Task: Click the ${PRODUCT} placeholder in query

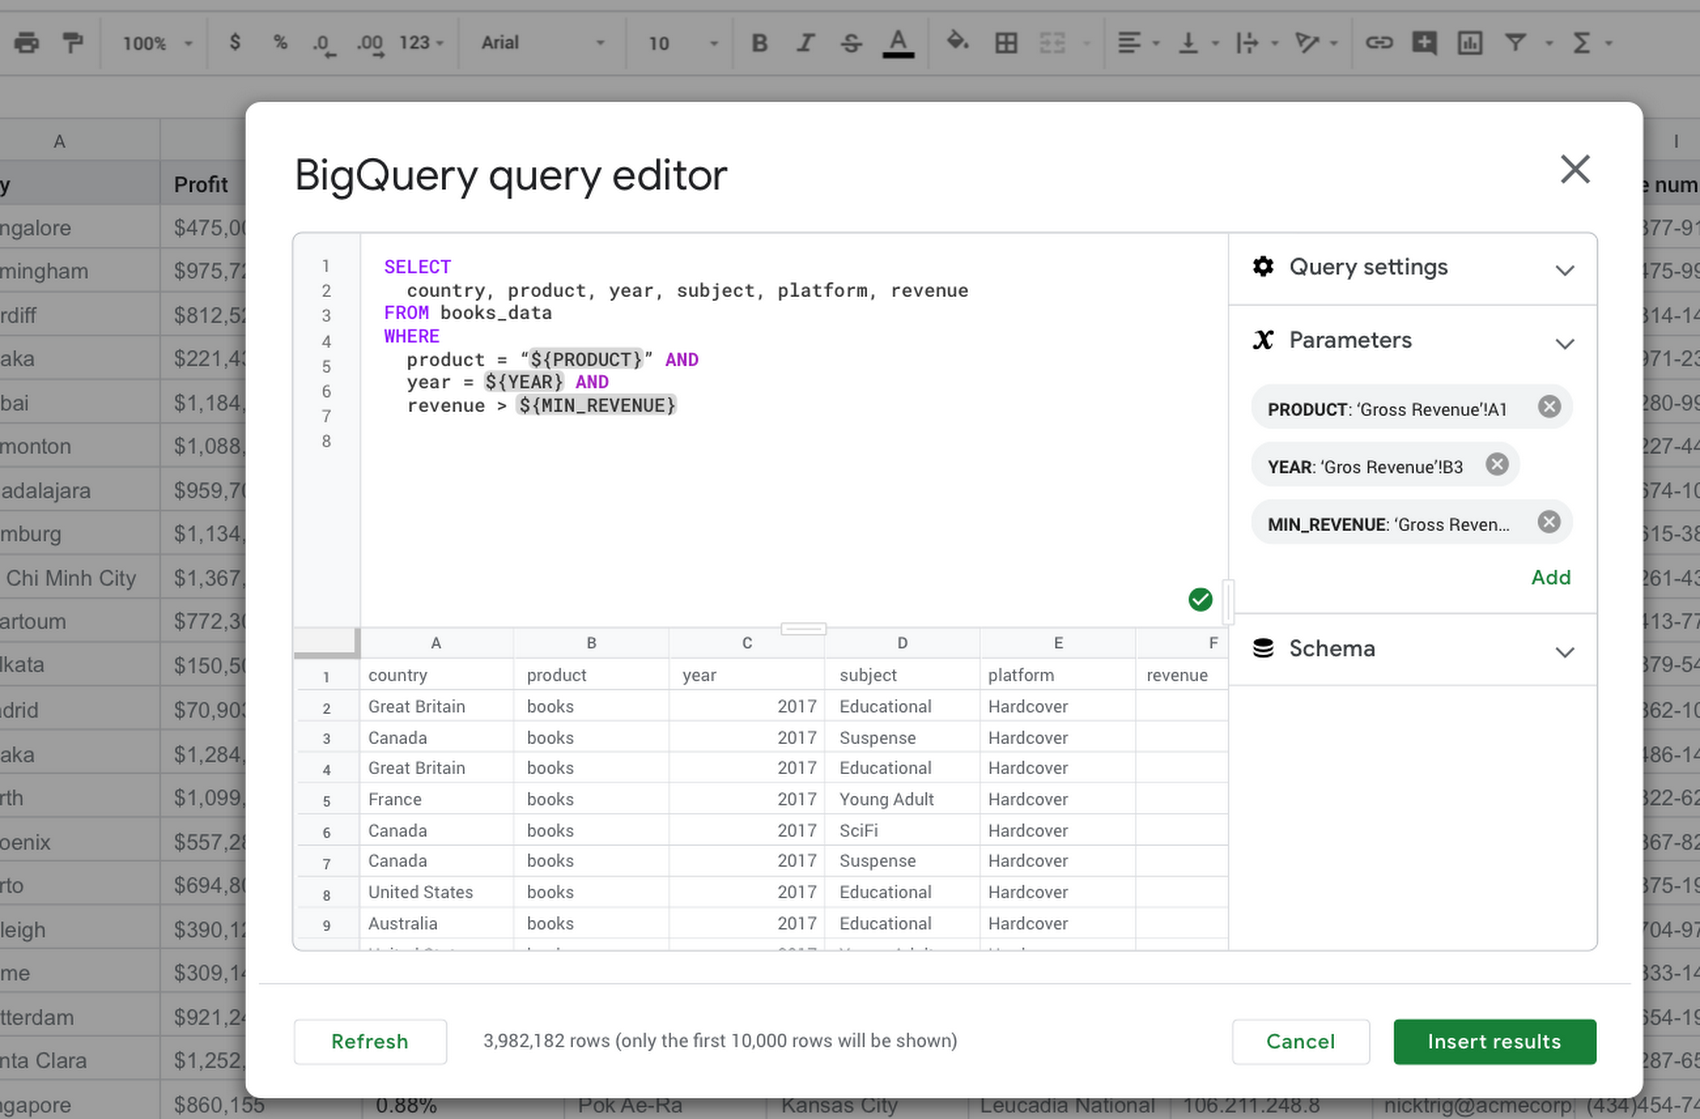Action: 586,359
